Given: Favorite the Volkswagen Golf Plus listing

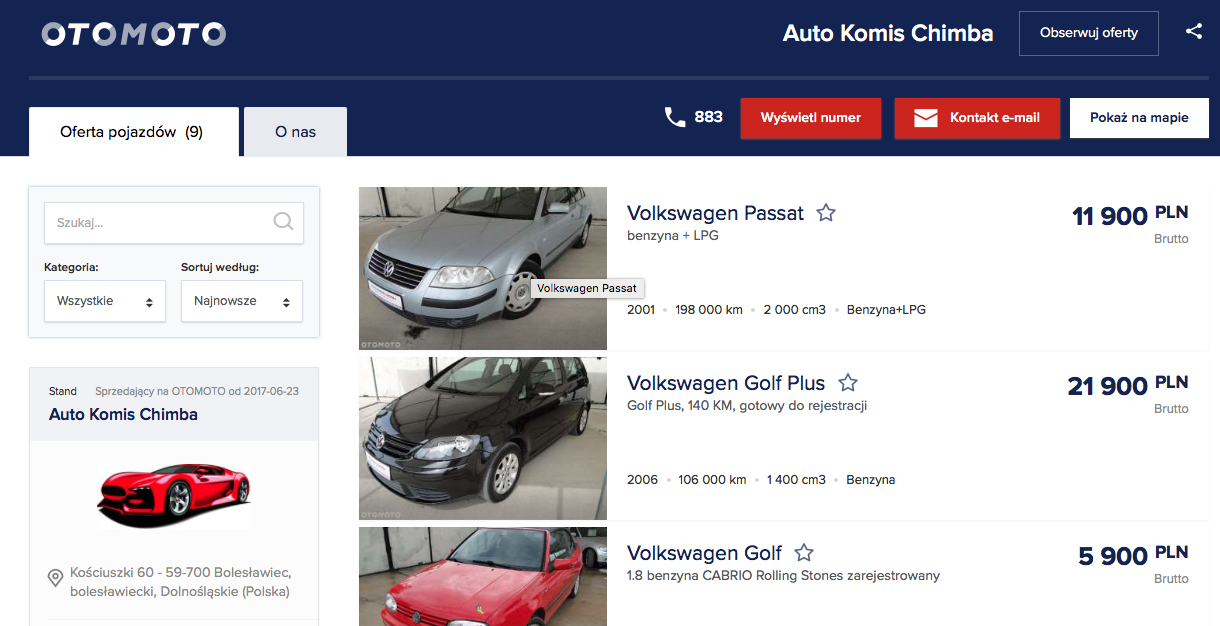Looking at the screenshot, I should 848,383.
